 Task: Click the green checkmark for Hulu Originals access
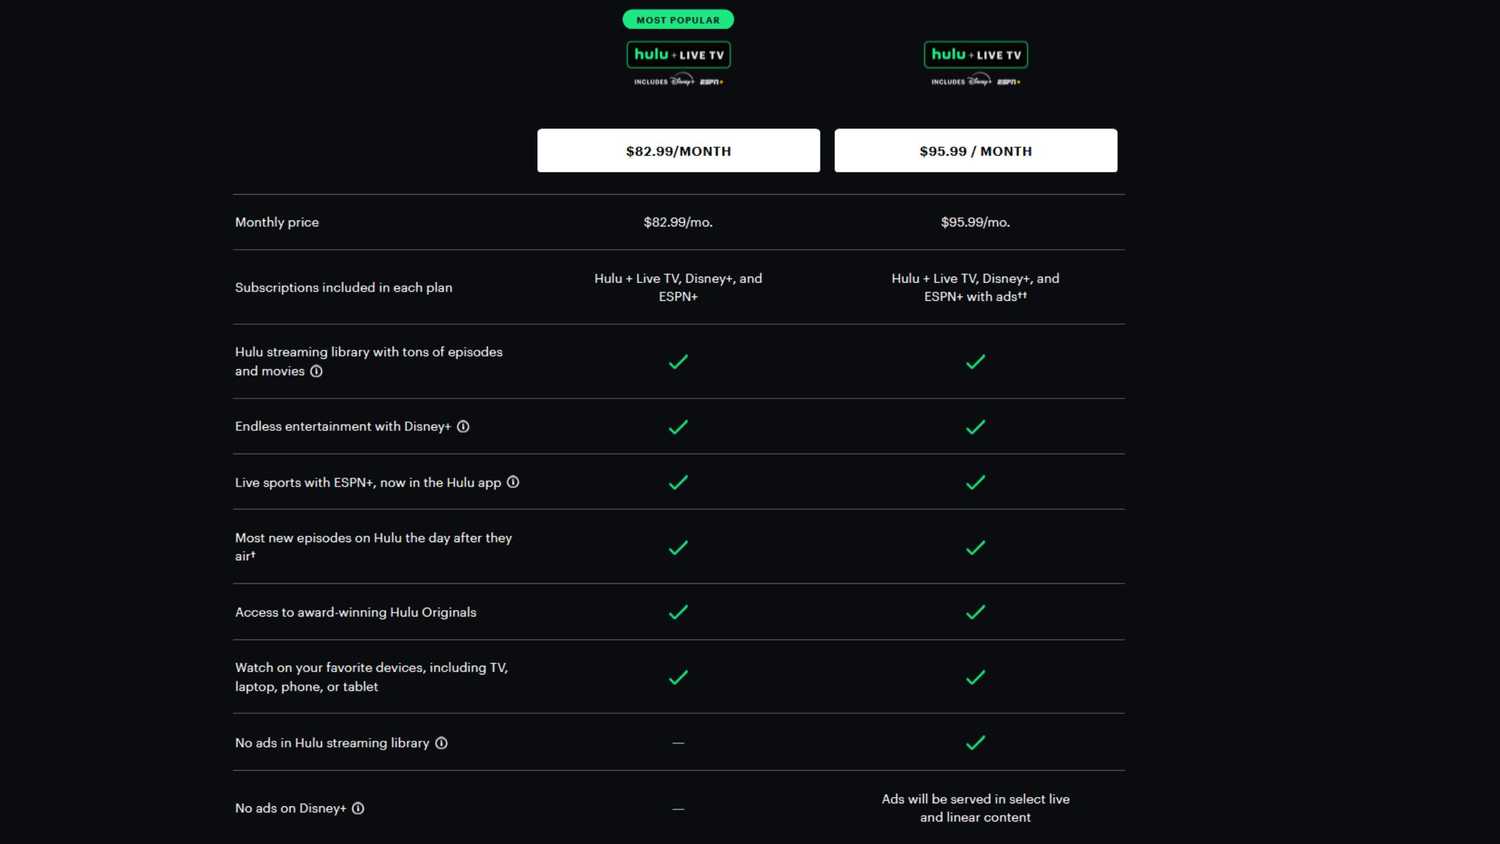click(x=678, y=612)
